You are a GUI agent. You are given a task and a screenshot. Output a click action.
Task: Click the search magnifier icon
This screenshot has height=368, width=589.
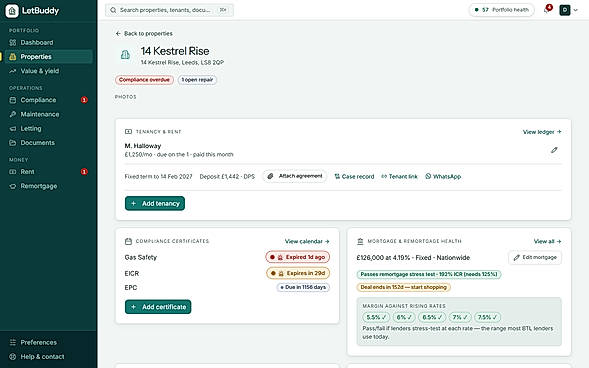tap(113, 10)
